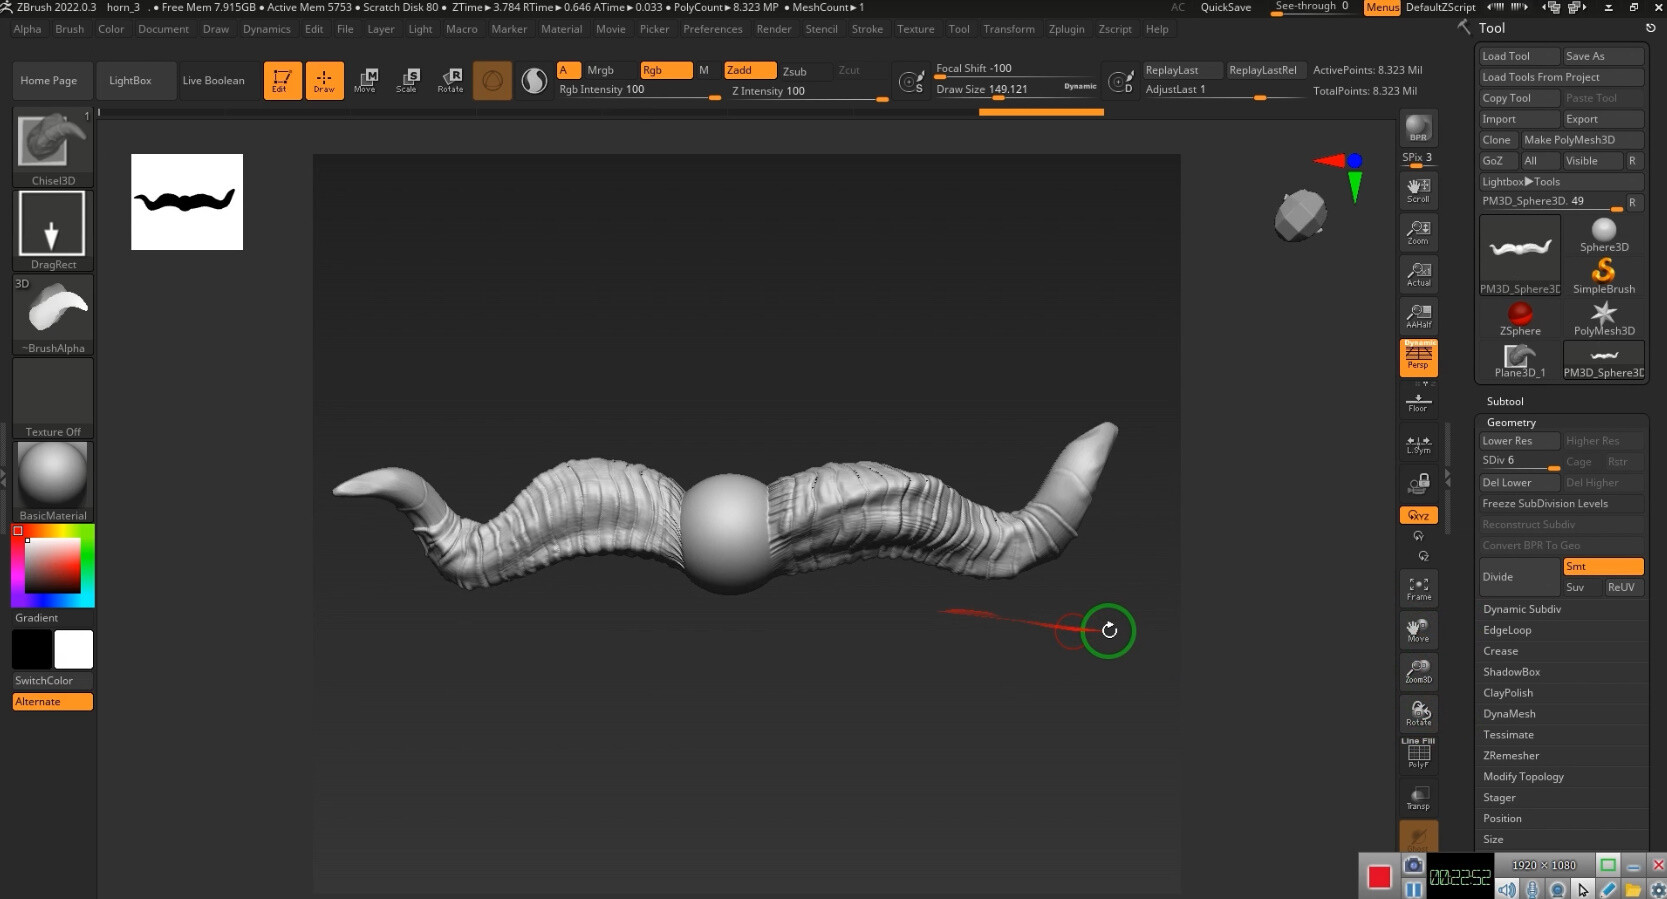Activate the Edit mode button

(x=282, y=80)
